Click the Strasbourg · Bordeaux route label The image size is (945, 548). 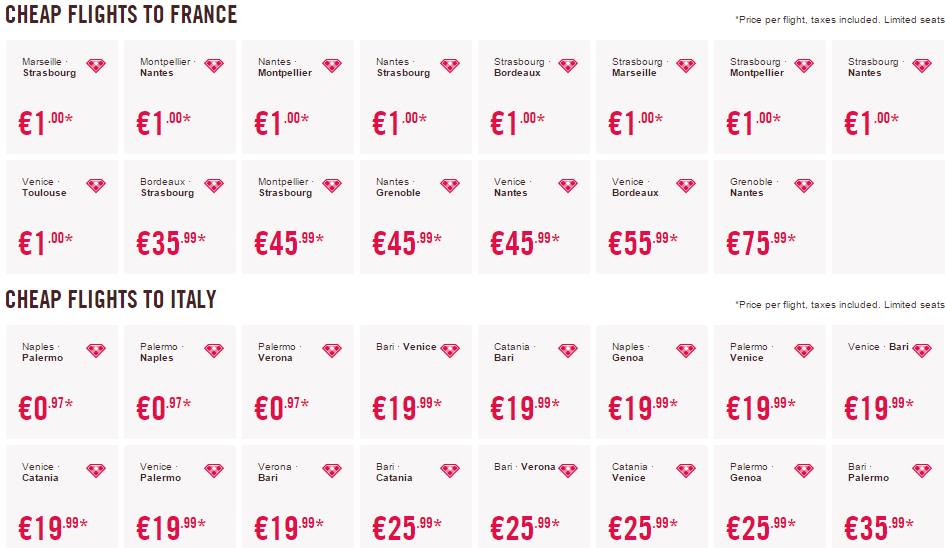tap(519, 67)
